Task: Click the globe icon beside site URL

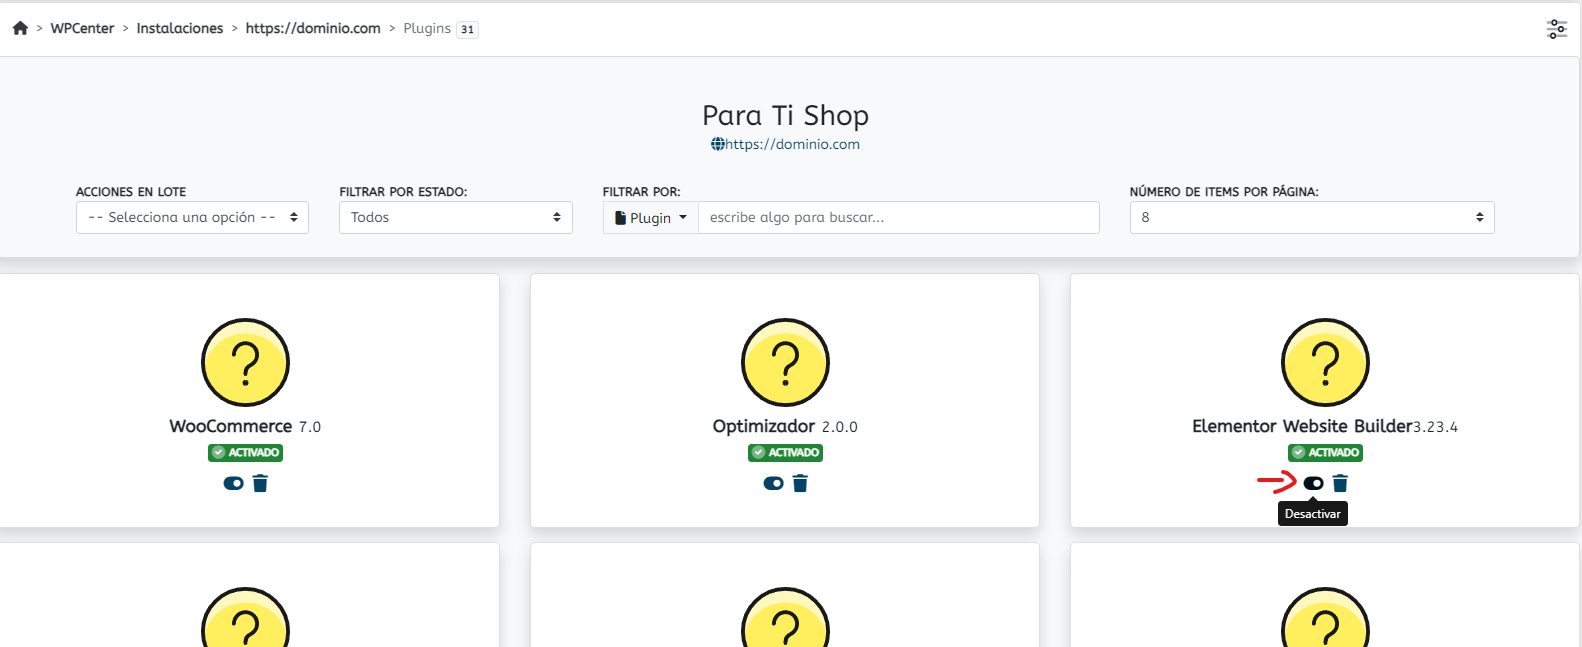Action: point(718,144)
